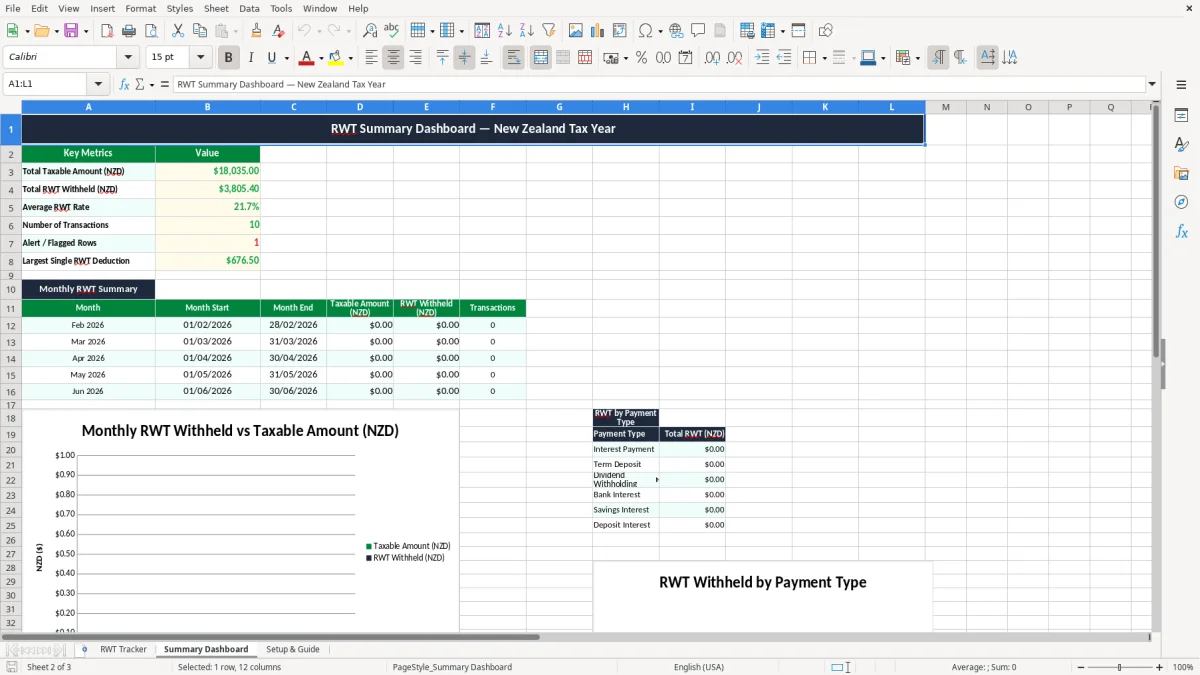Expand the Name Box dropdown
This screenshot has width=1200, height=675.
[98, 84]
